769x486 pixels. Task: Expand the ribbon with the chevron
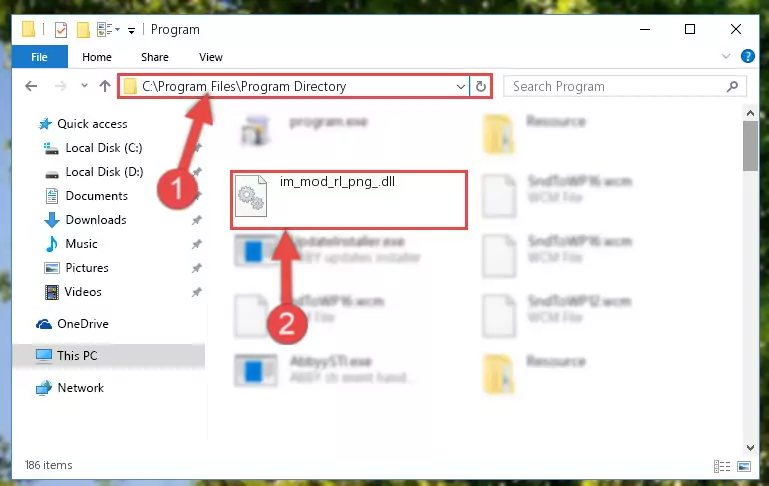tap(726, 56)
